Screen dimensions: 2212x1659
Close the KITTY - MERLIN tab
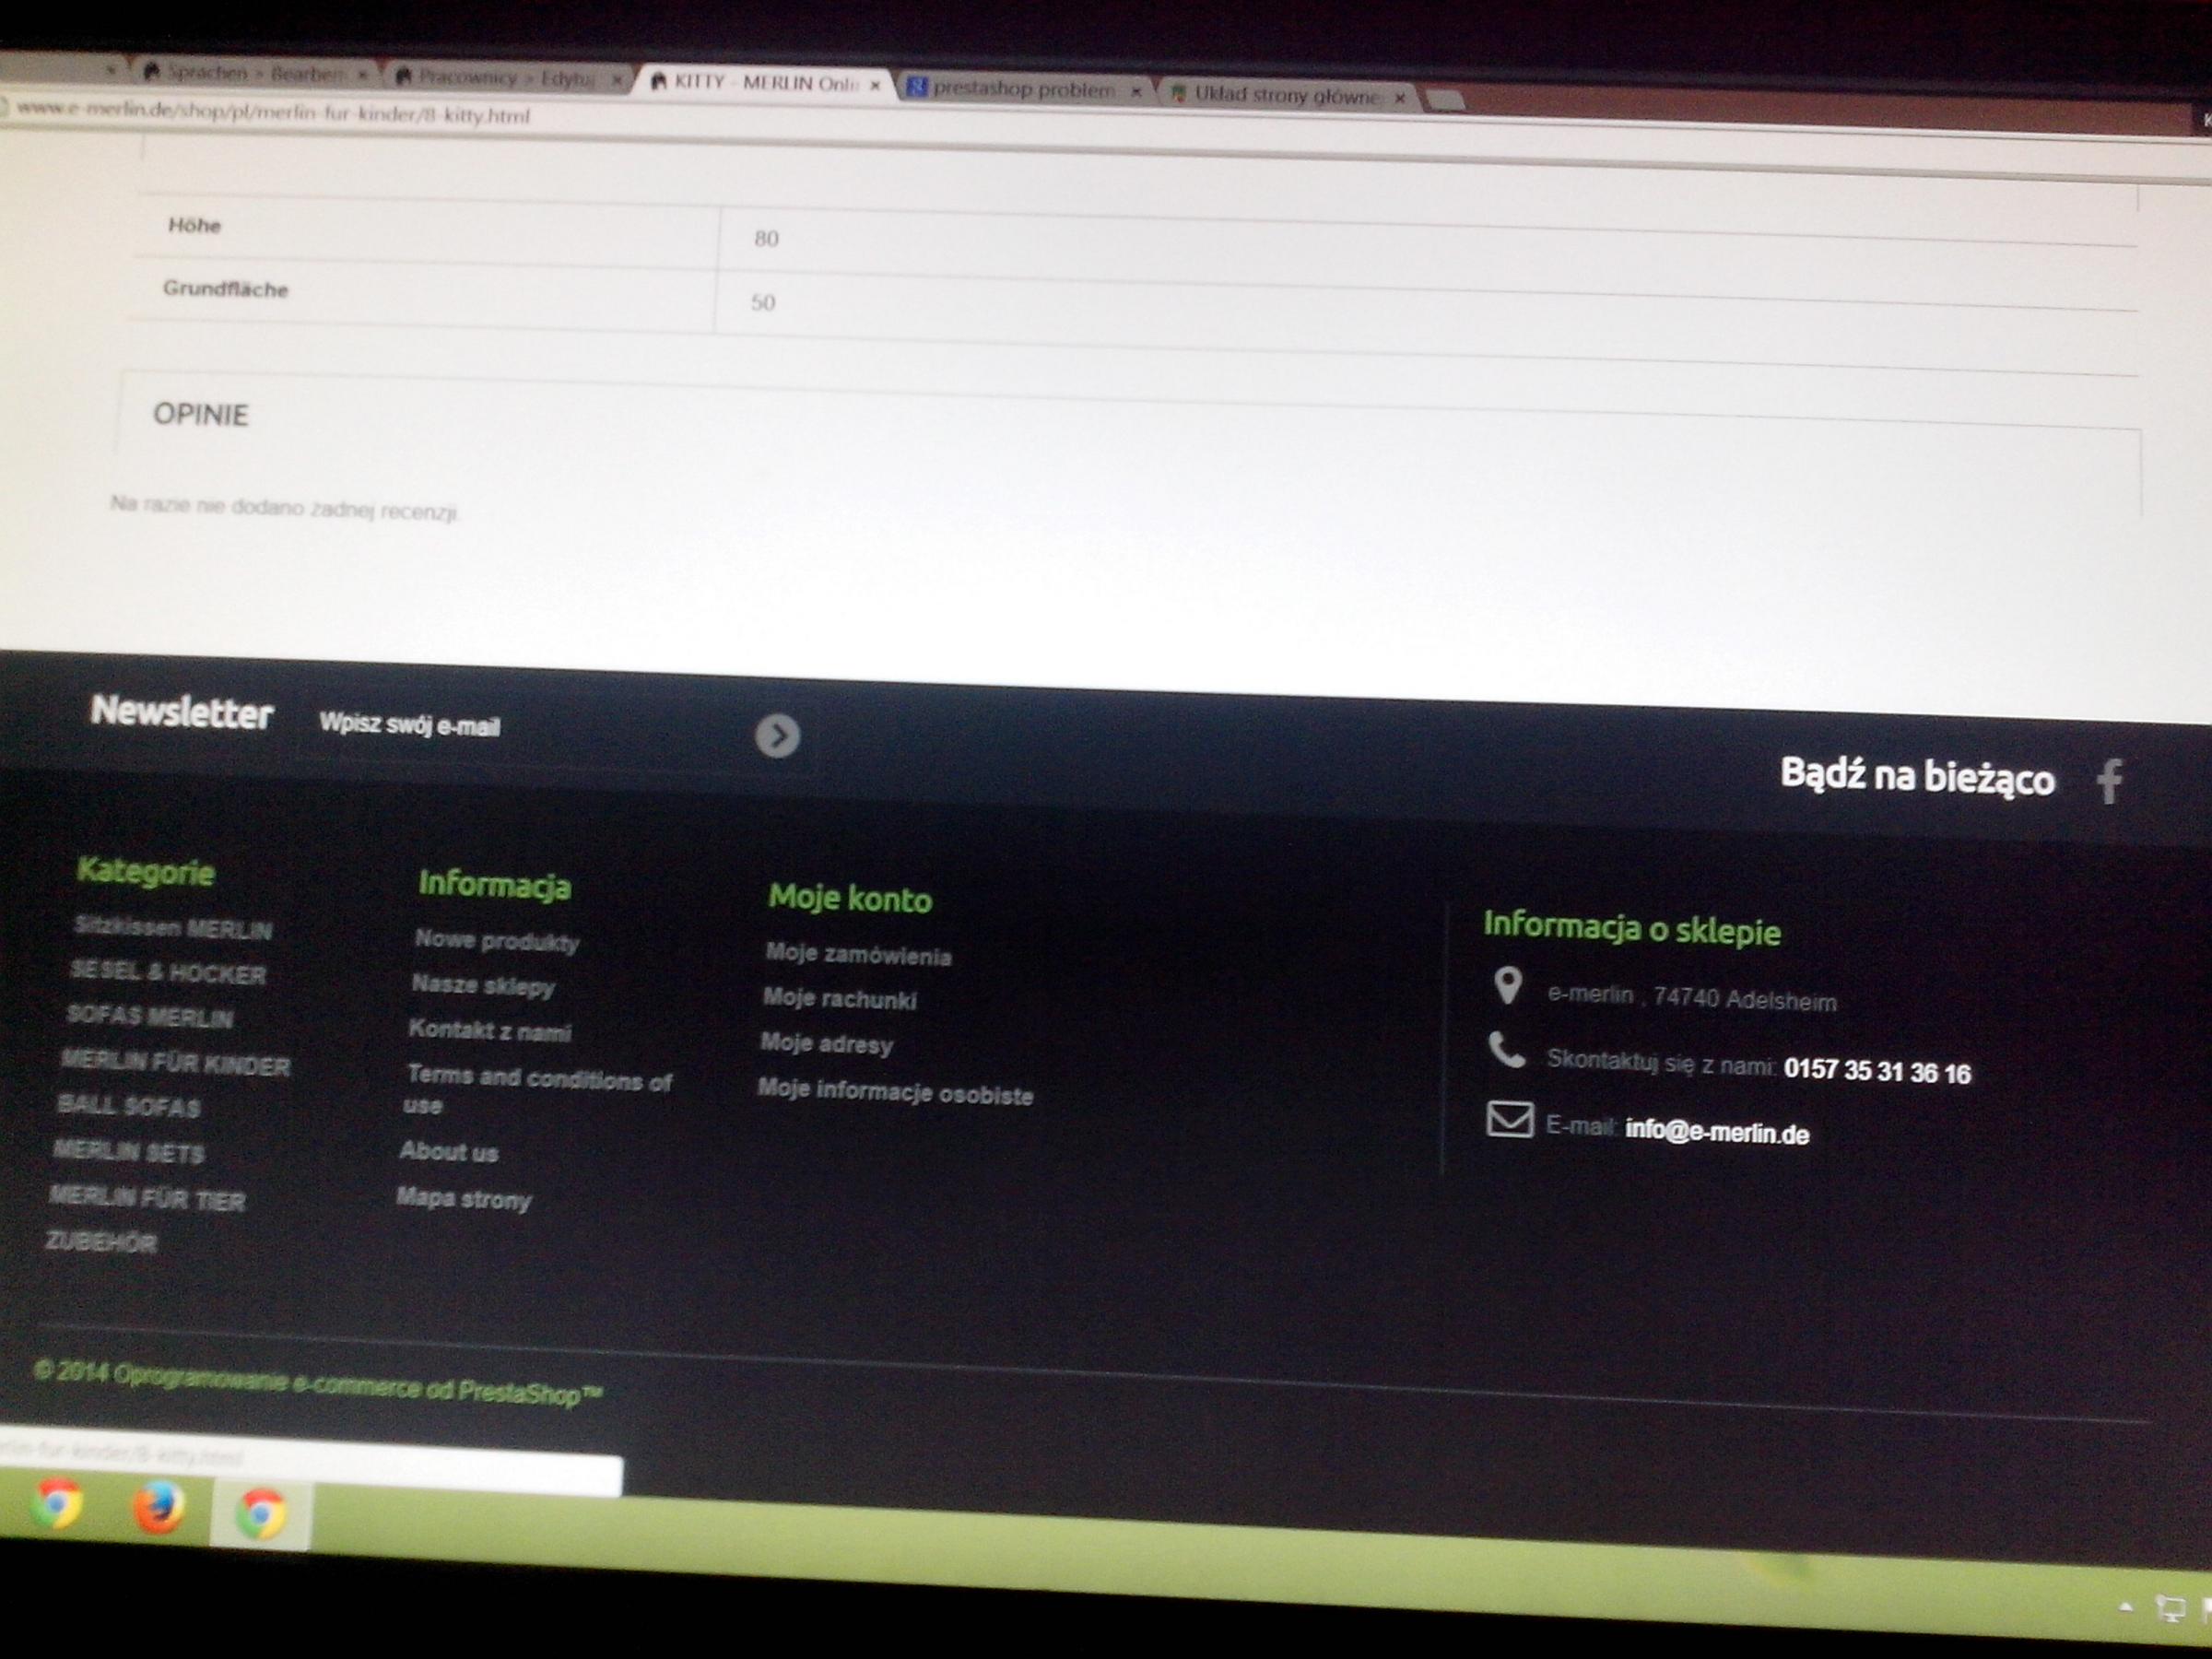tap(875, 86)
